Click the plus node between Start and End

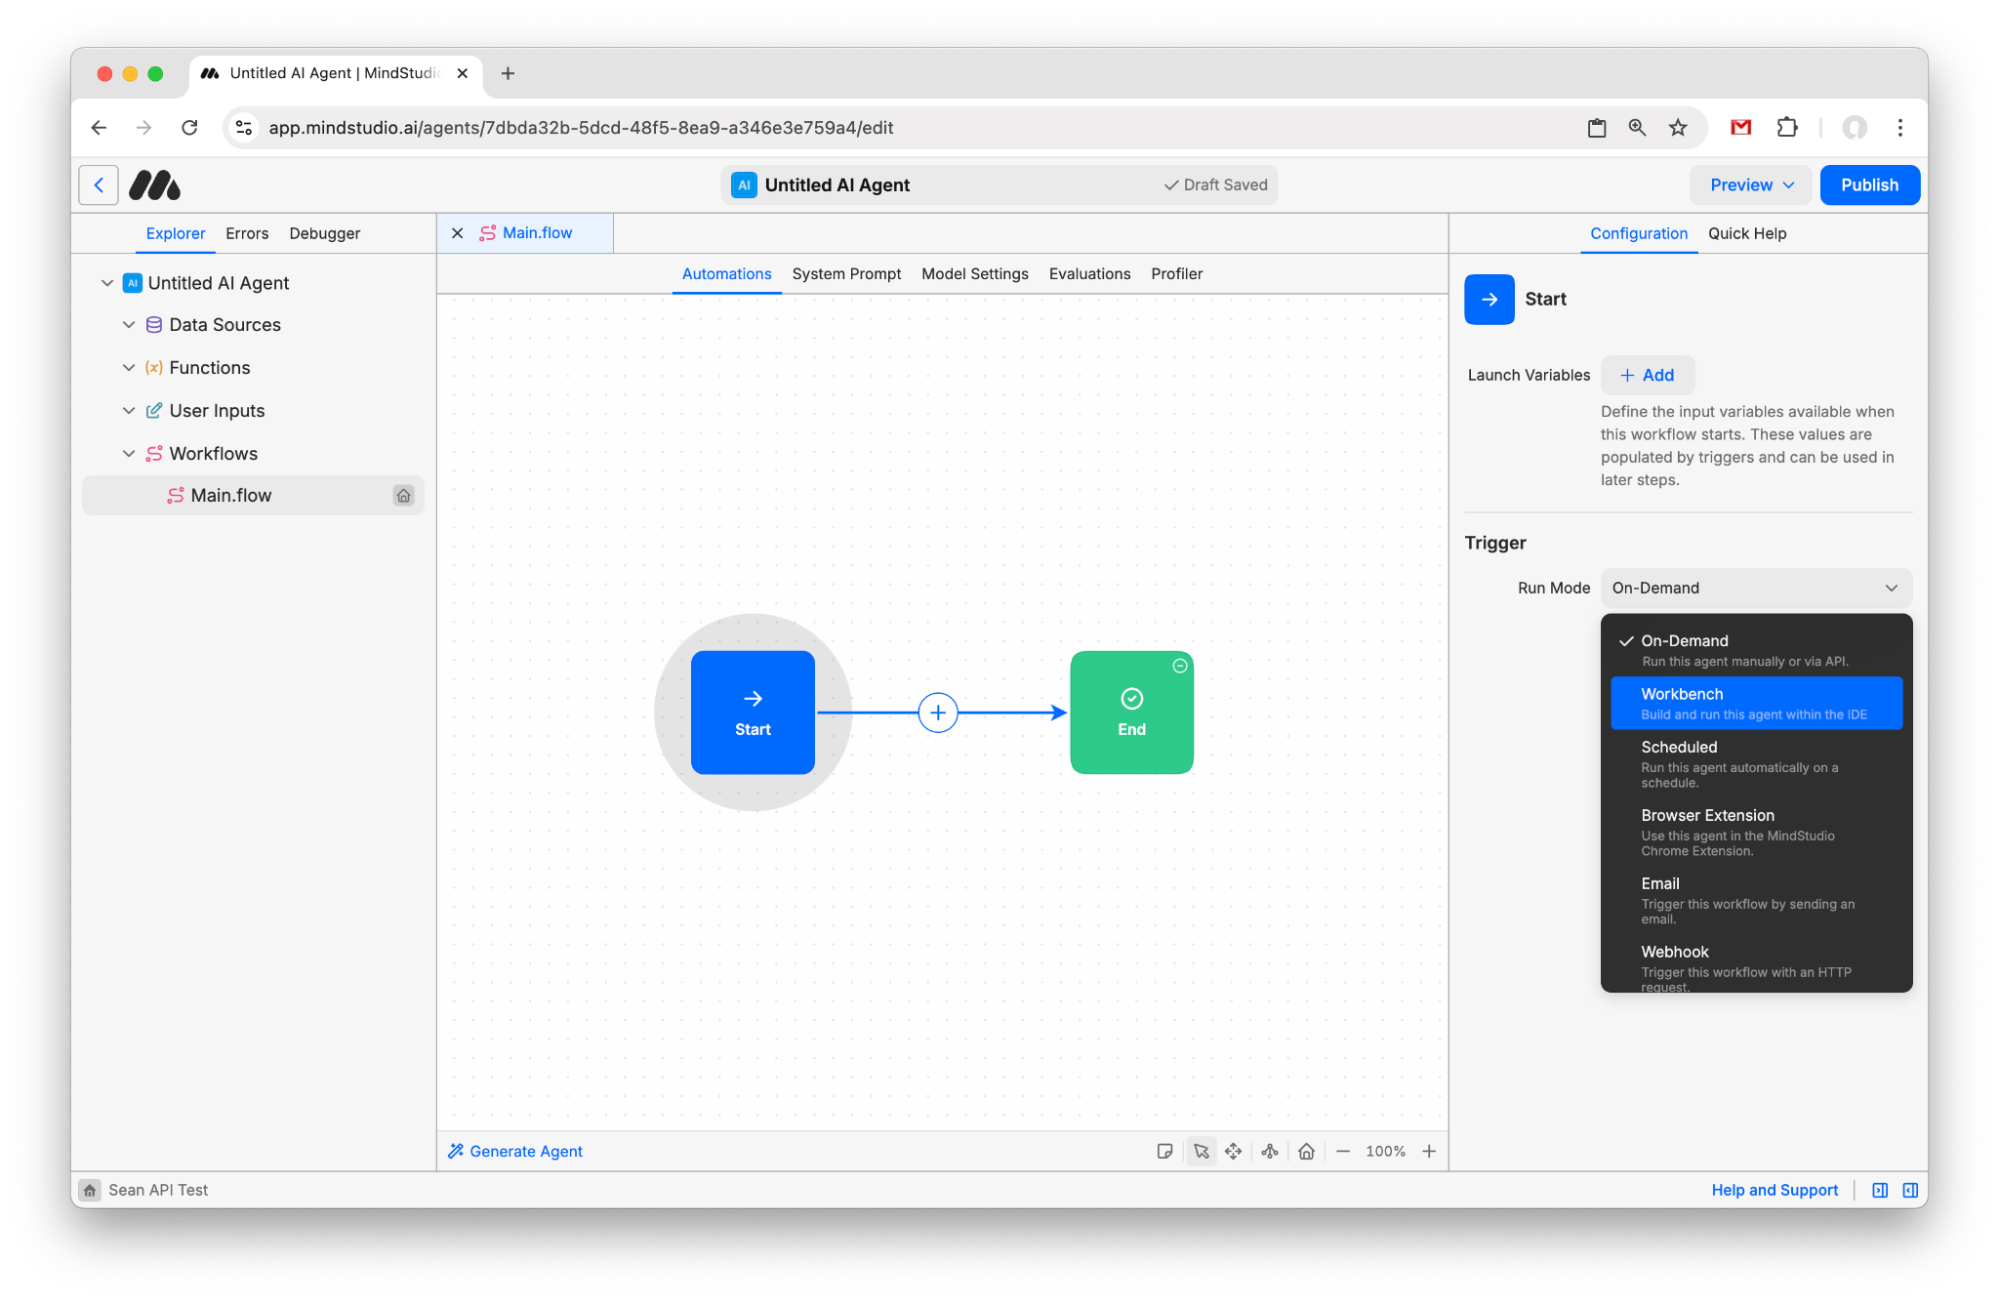click(938, 712)
